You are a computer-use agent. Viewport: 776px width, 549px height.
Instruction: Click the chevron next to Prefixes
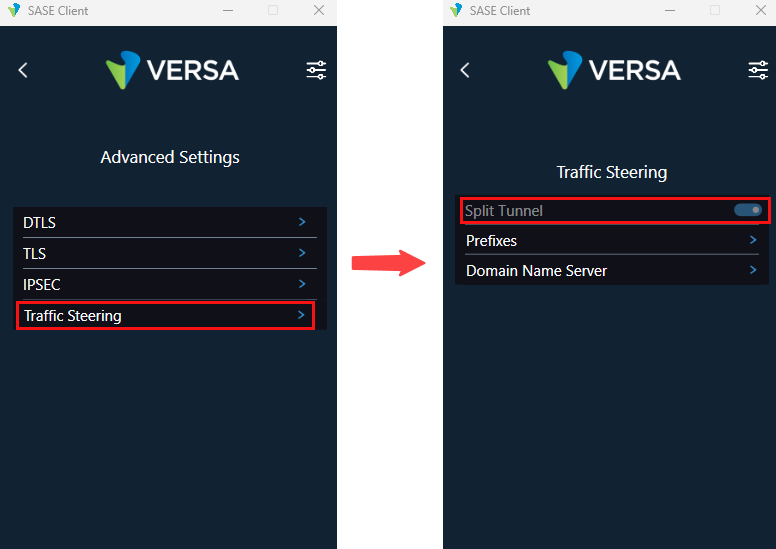(753, 240)
